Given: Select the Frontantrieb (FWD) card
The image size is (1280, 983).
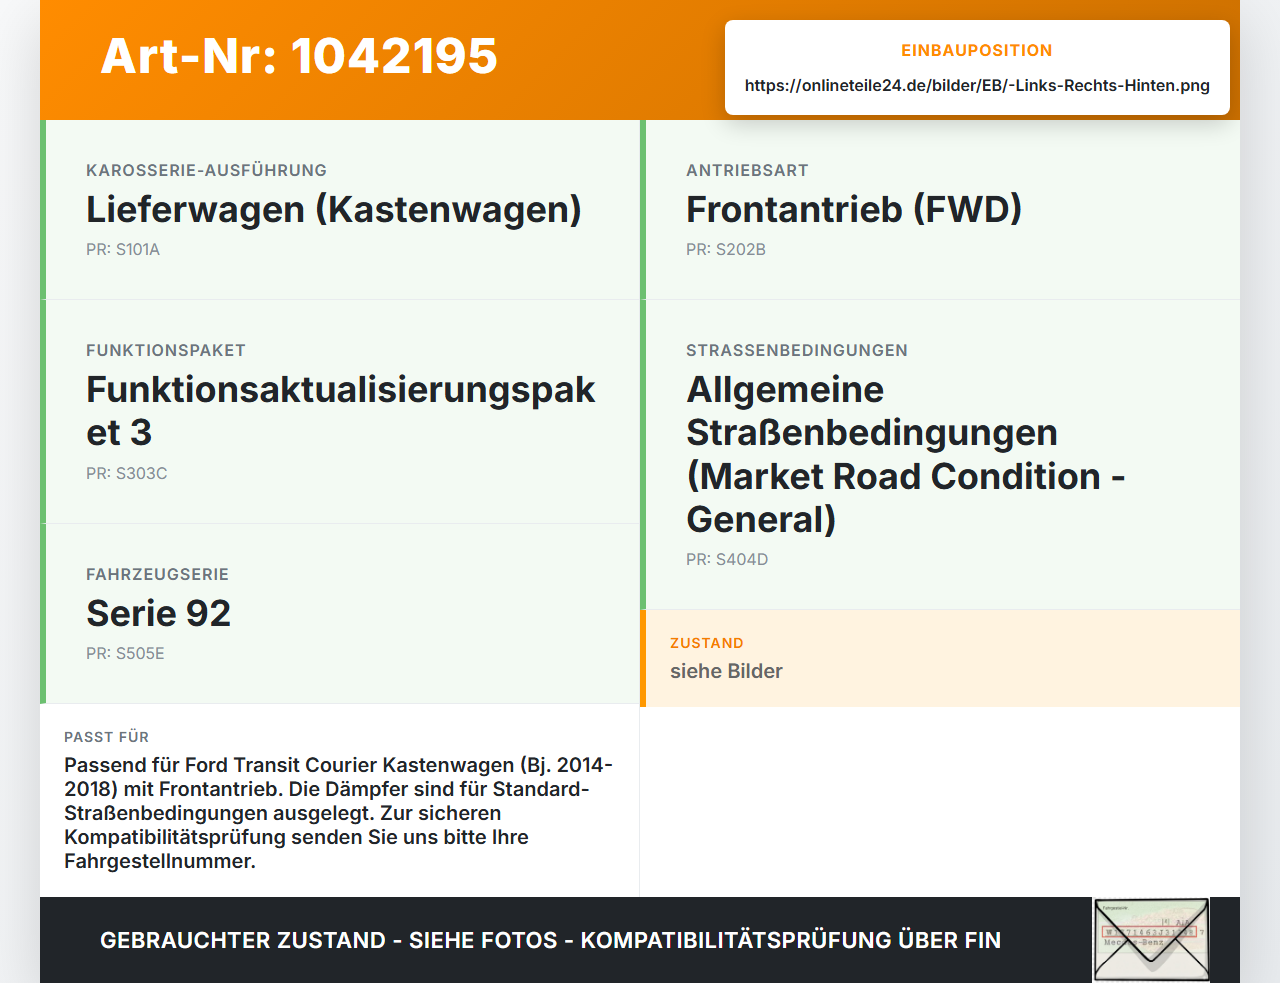Looking at the screenshot, I should [940, 210].
